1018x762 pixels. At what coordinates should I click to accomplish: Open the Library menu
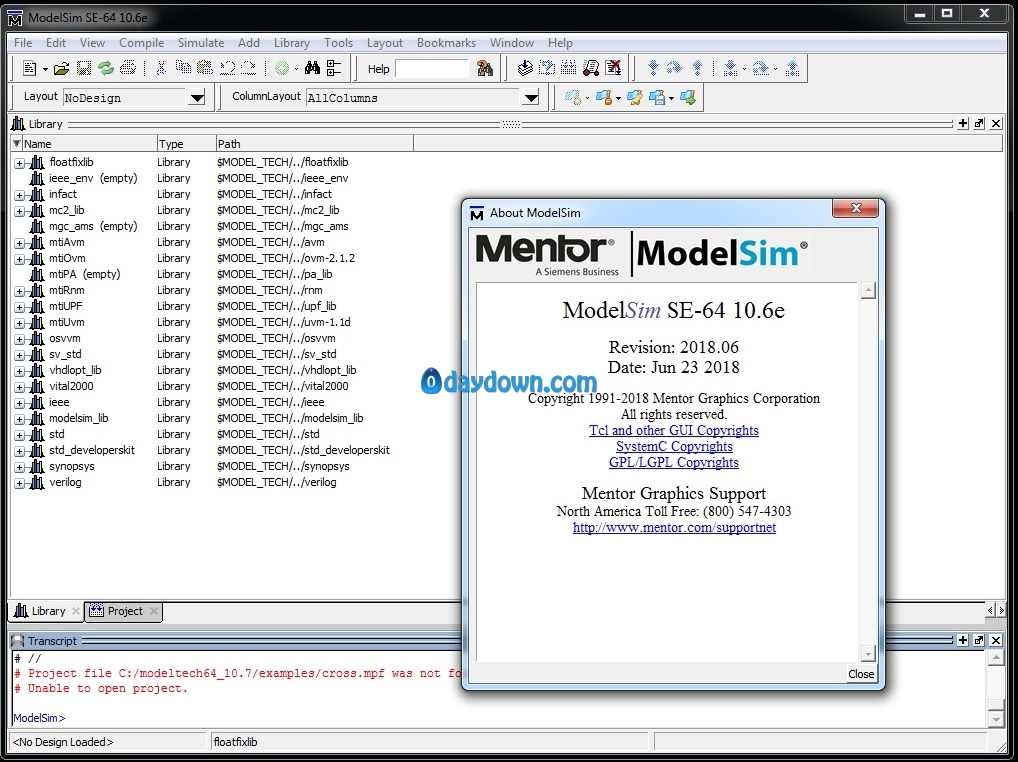pyautogui.click(x=292, y=43)
